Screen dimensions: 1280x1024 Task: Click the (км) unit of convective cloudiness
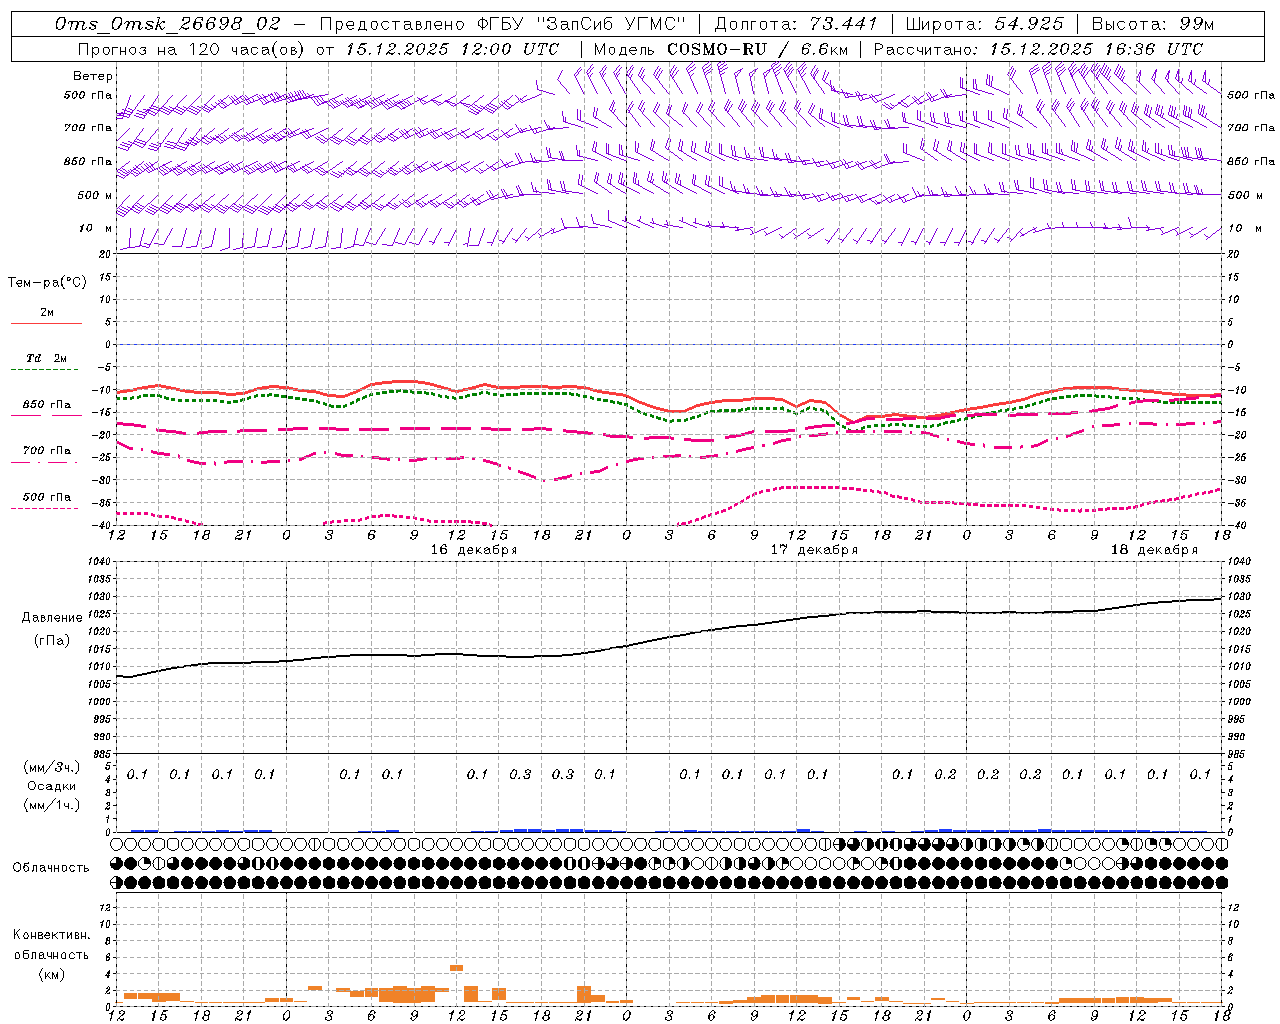[51, 974]
